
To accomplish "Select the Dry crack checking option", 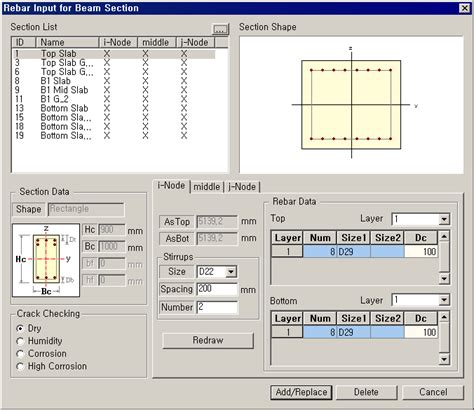I will [x=20, y=328].
